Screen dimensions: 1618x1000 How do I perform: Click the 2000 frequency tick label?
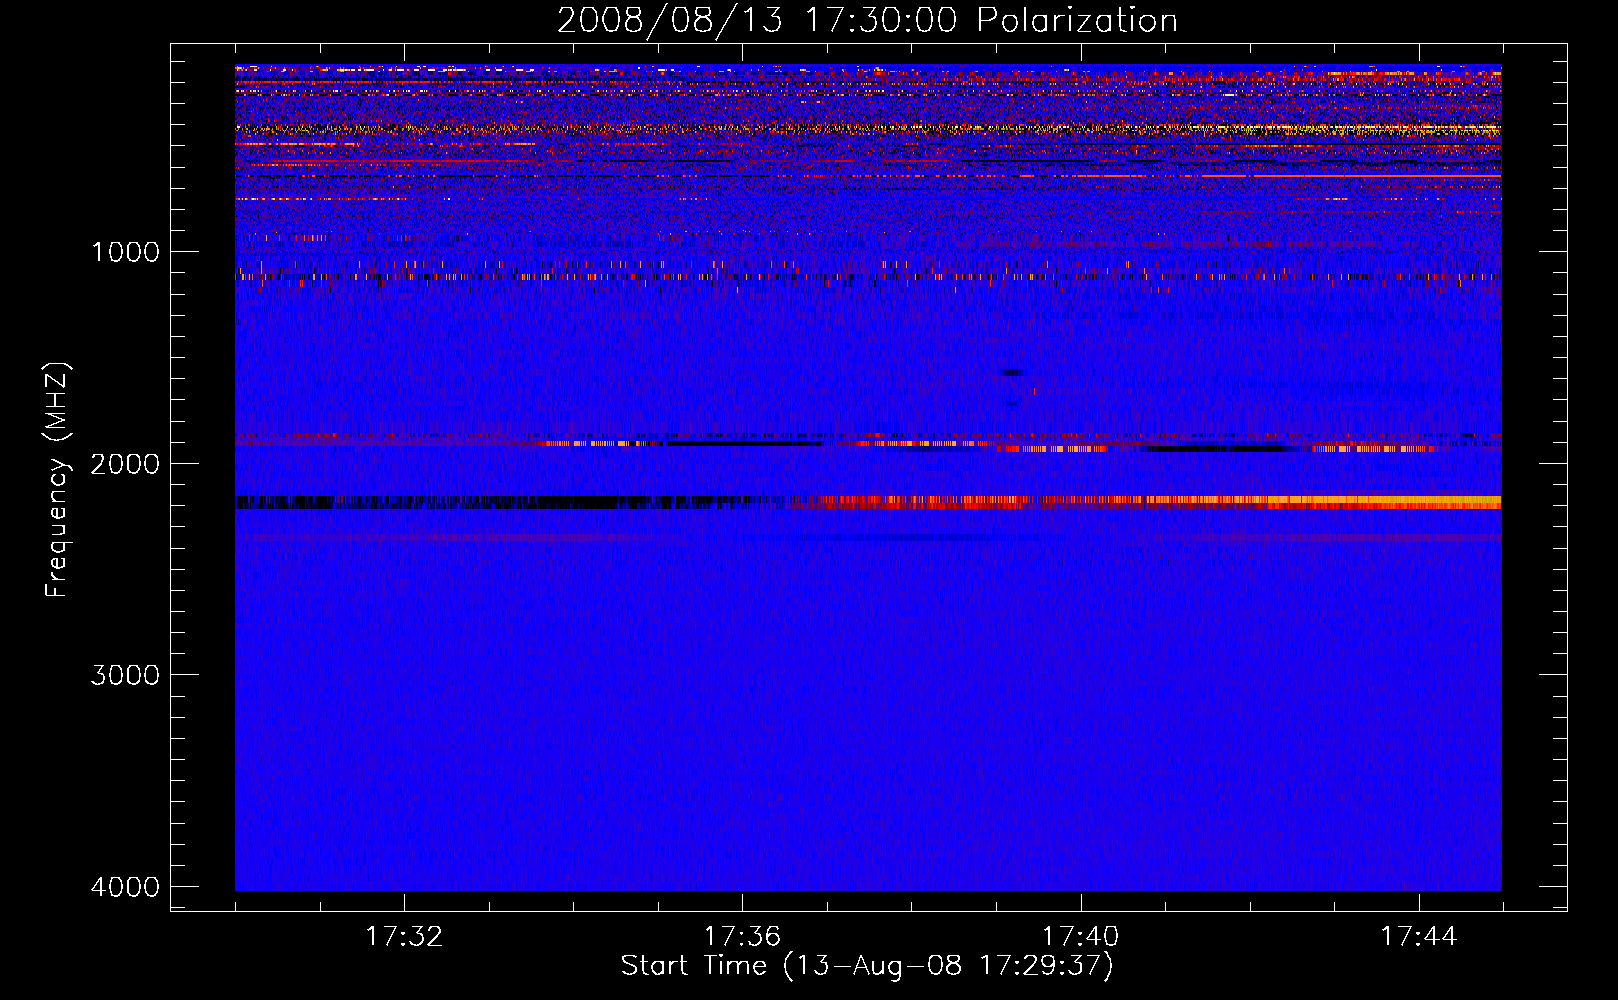pos(125,463)
